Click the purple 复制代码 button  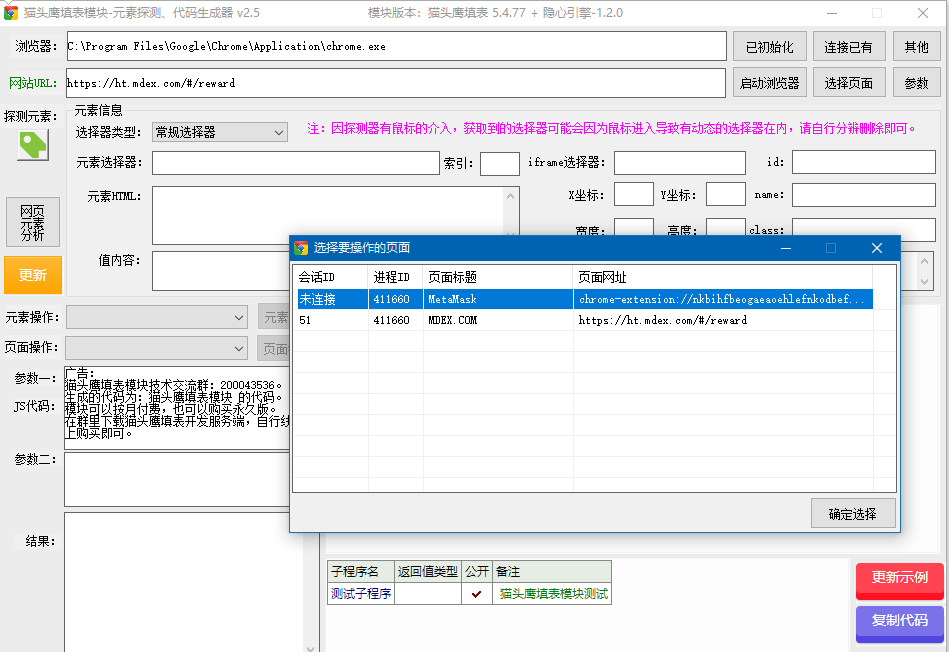(899, 623)
